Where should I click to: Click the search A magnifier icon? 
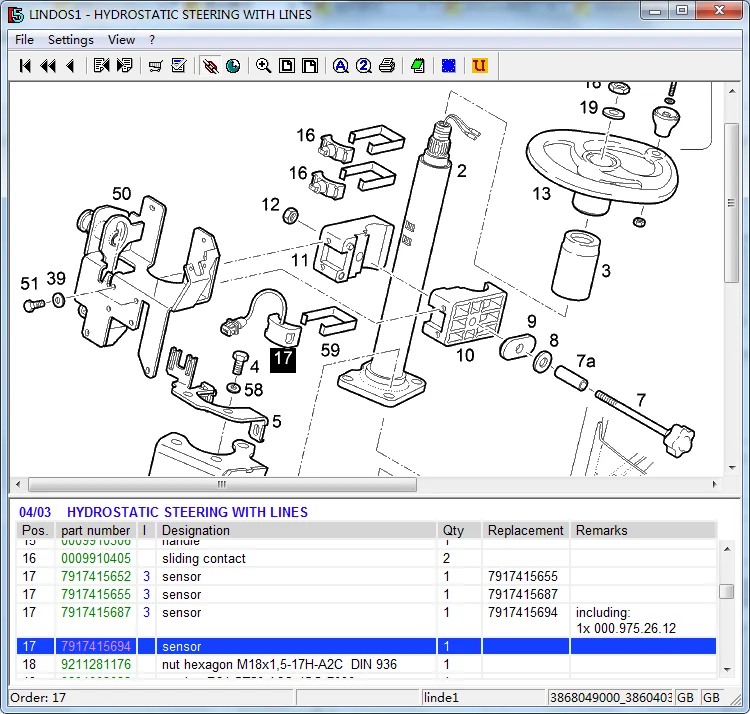click(341, 66)
